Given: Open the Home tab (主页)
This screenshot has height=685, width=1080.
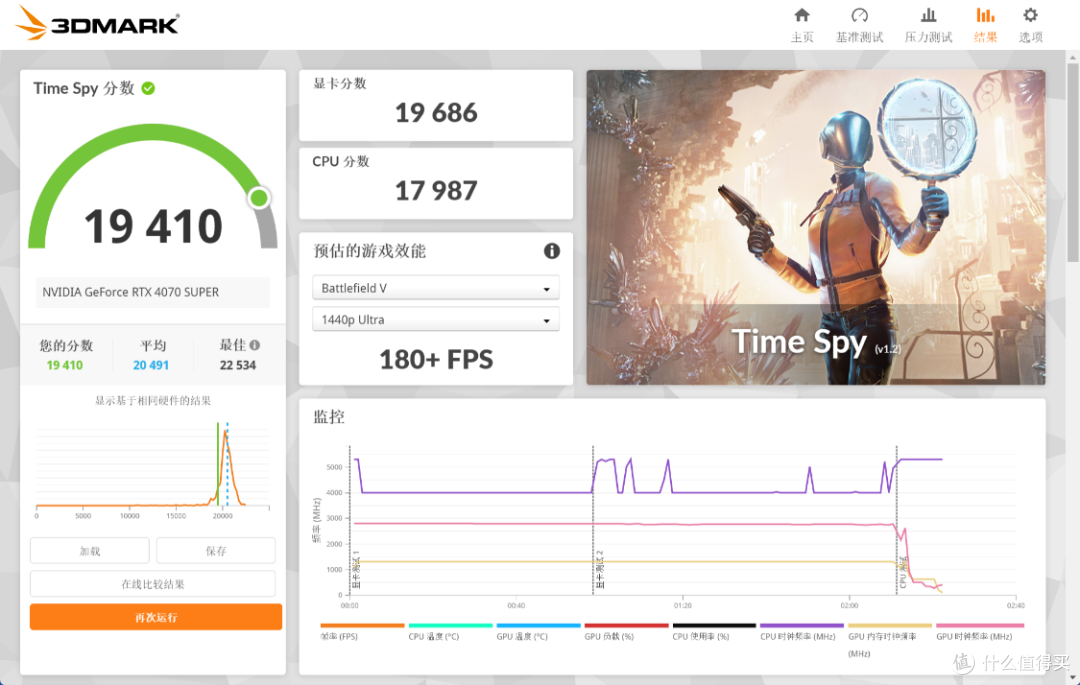Looking at the screenshot, I should 802,25.
